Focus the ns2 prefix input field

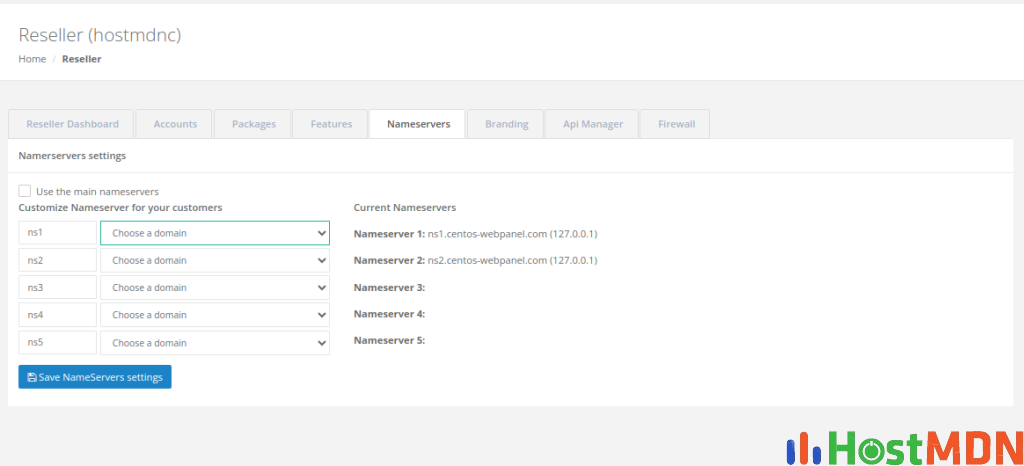57,260
